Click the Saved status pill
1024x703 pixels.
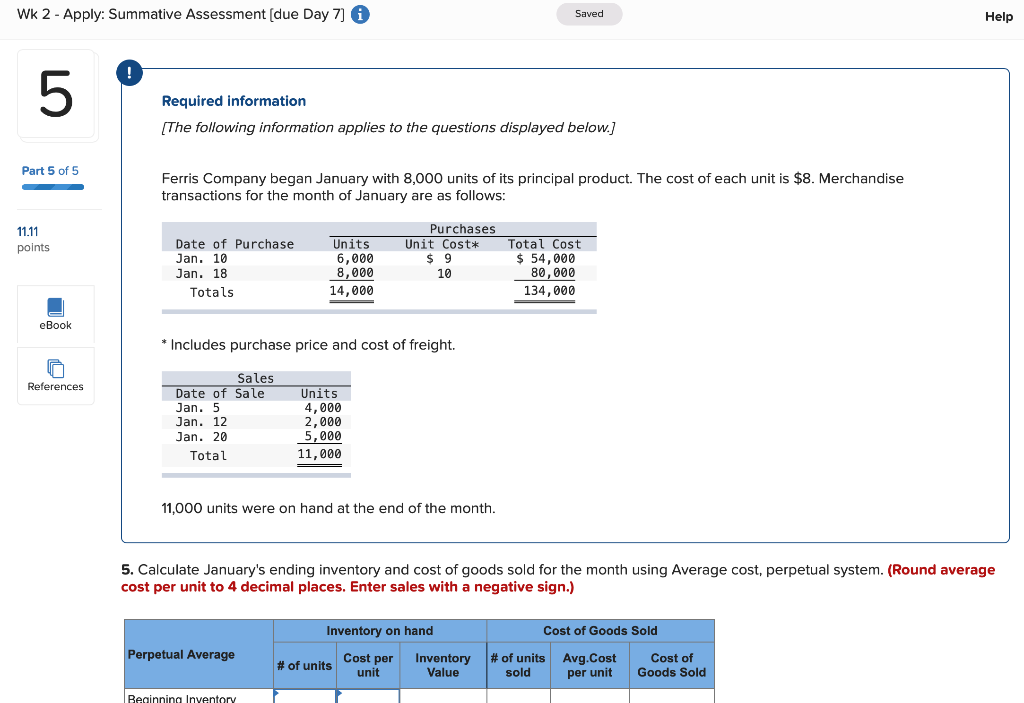pyautogui.click(x=589, y=15)
